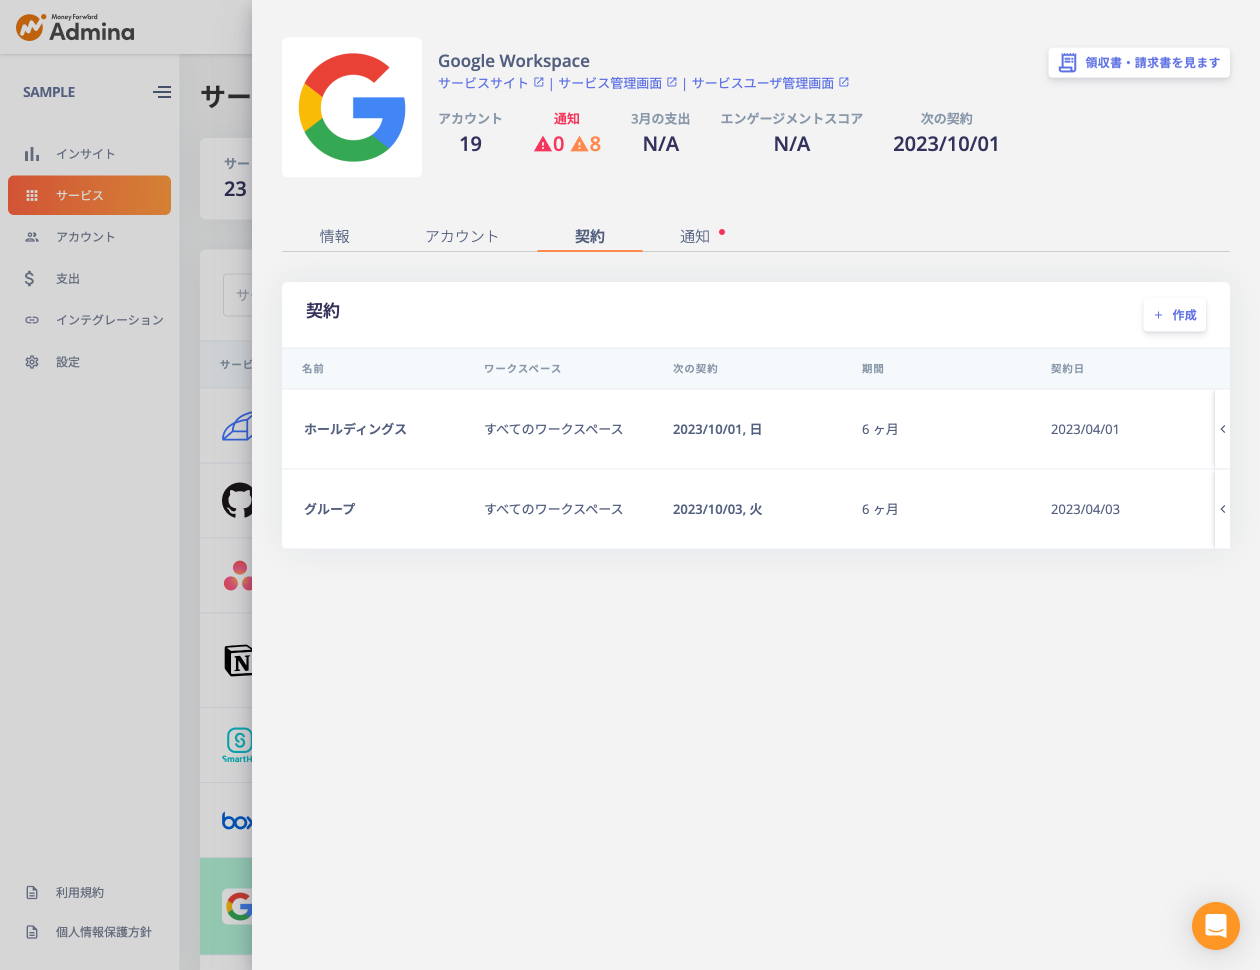Open the 通知 tab
The image size is (1260, 970).
pos(695,236)
